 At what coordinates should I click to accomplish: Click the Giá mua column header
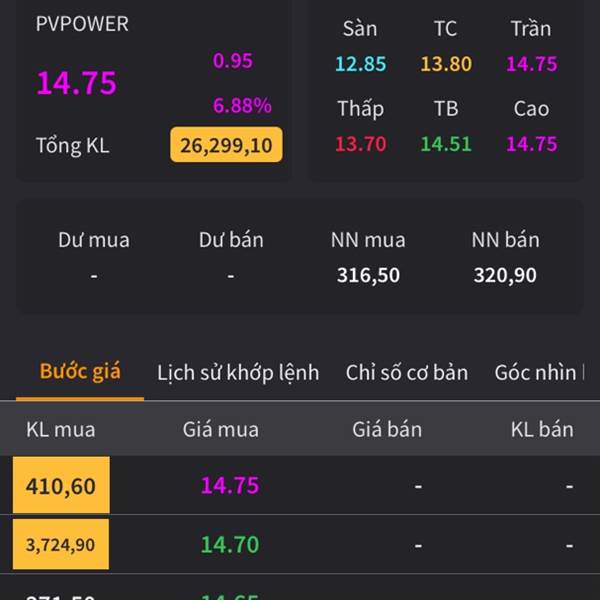221,429
